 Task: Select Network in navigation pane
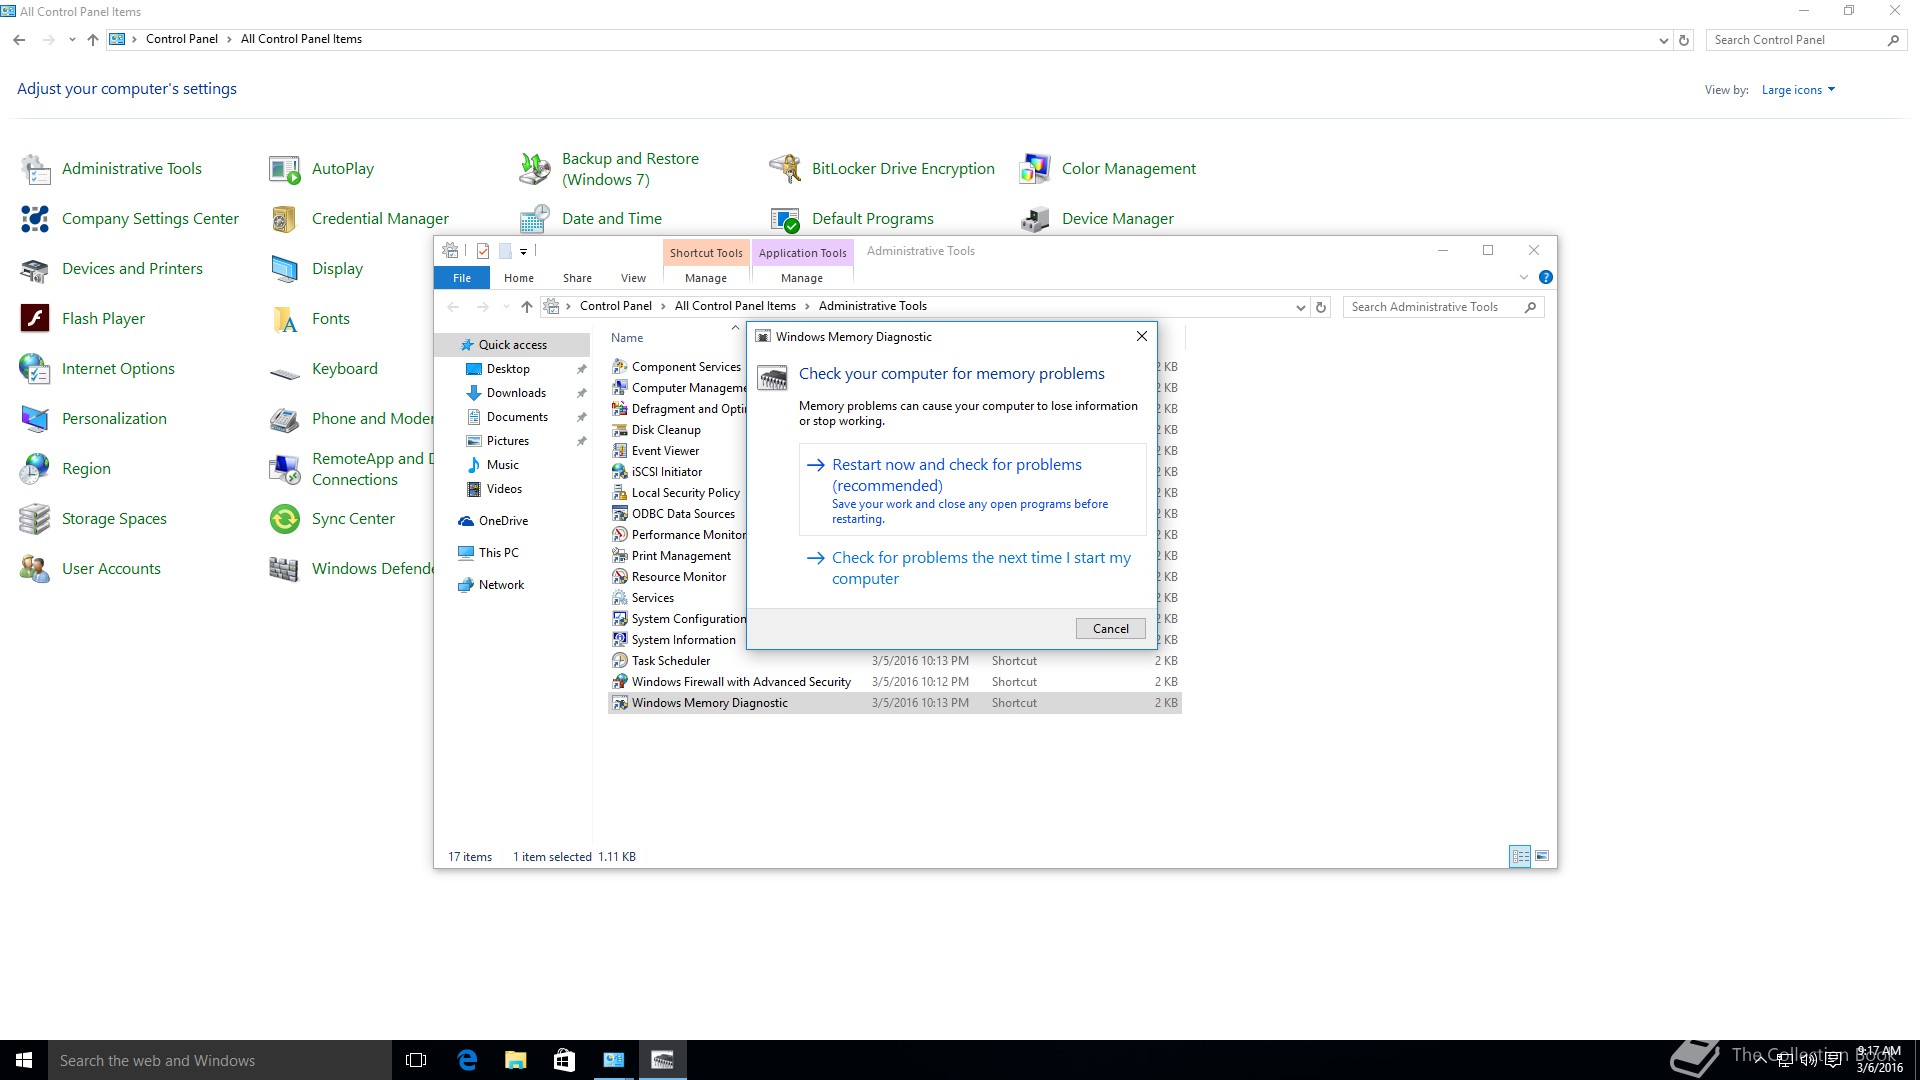501,585
